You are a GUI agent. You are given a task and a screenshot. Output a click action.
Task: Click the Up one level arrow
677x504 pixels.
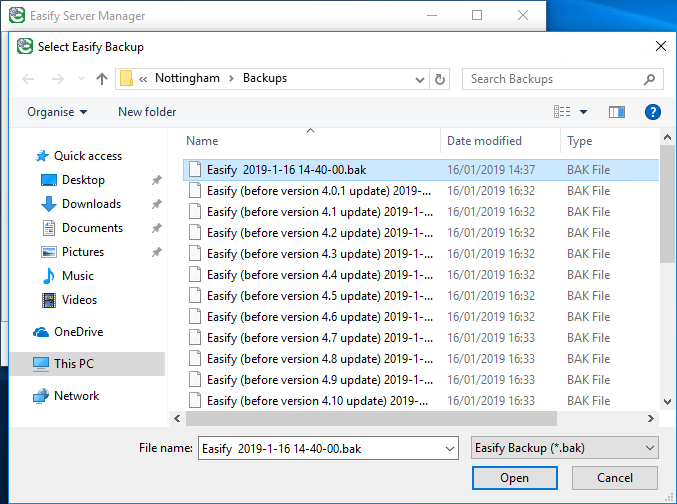[101, 79]
